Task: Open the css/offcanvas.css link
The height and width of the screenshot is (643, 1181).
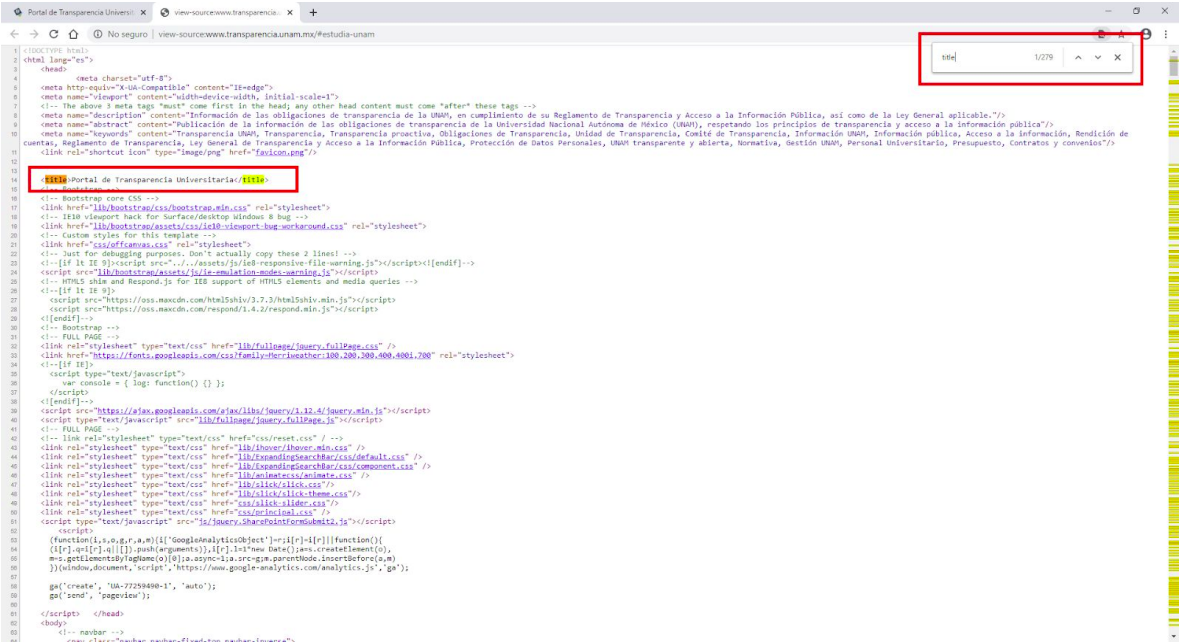Action: click(x=130, y=244)
